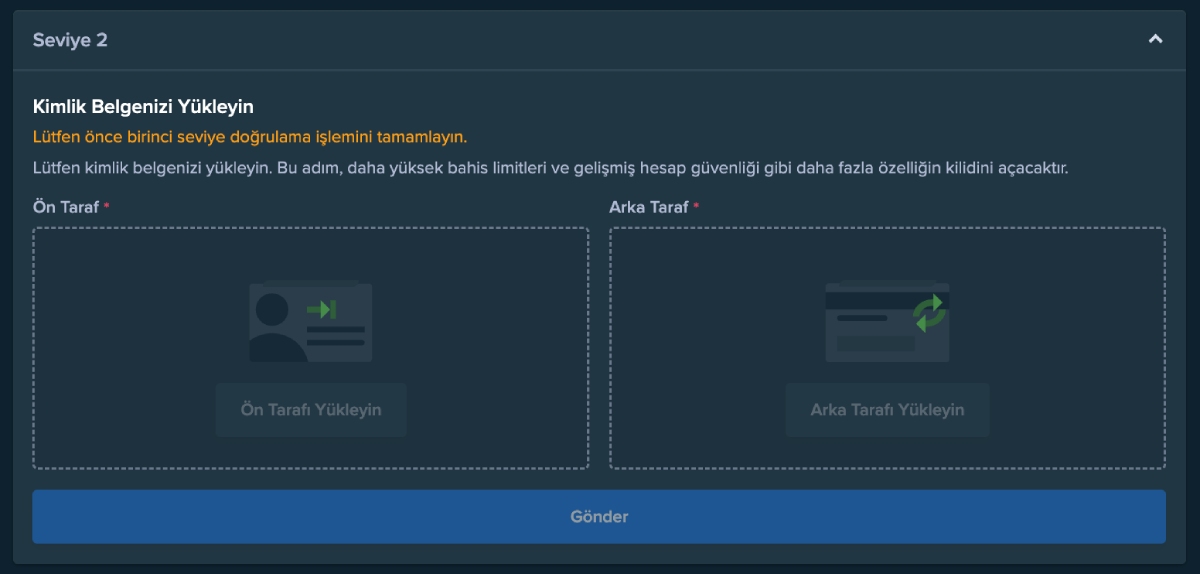Click the identity upload description paragraph
This screenshot has width=1200, height=574.
[550, 168]
